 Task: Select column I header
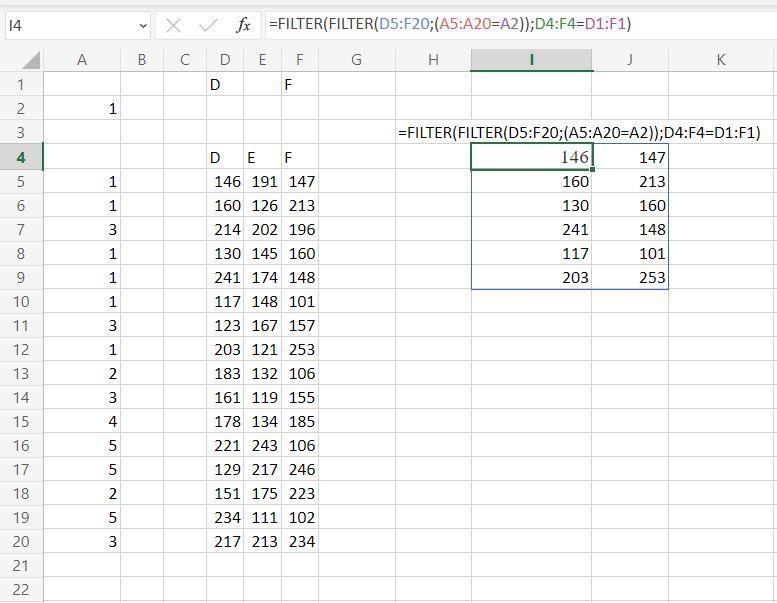[x=531, y=60]
